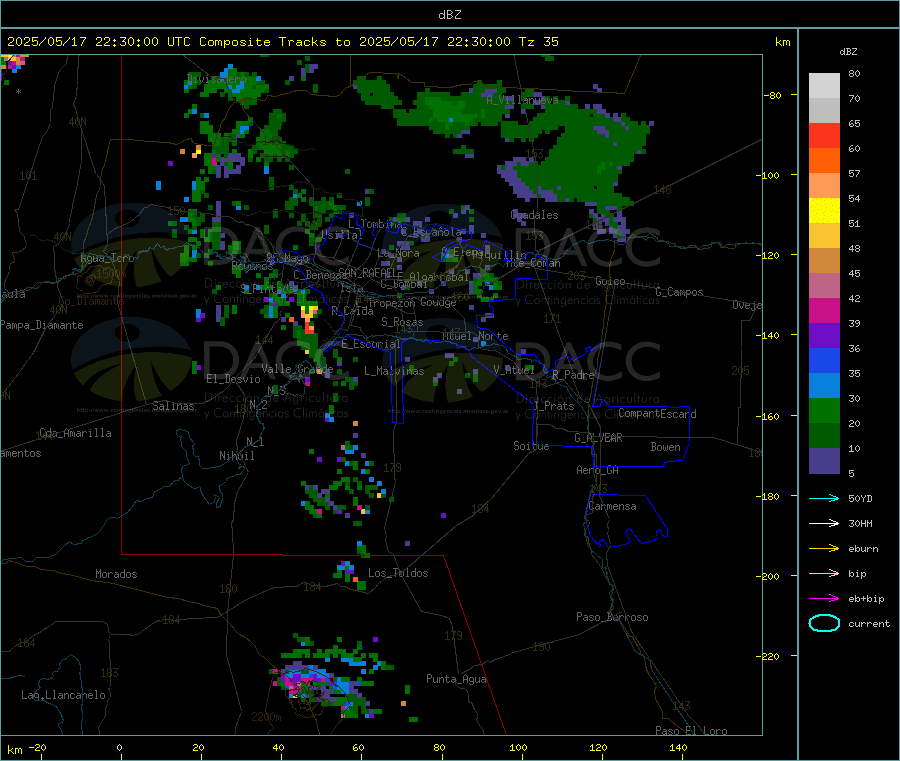Viewport: 900px width, 761px height.
Task: Click the Cda_Amarilla map label
Action: [75, 433]
